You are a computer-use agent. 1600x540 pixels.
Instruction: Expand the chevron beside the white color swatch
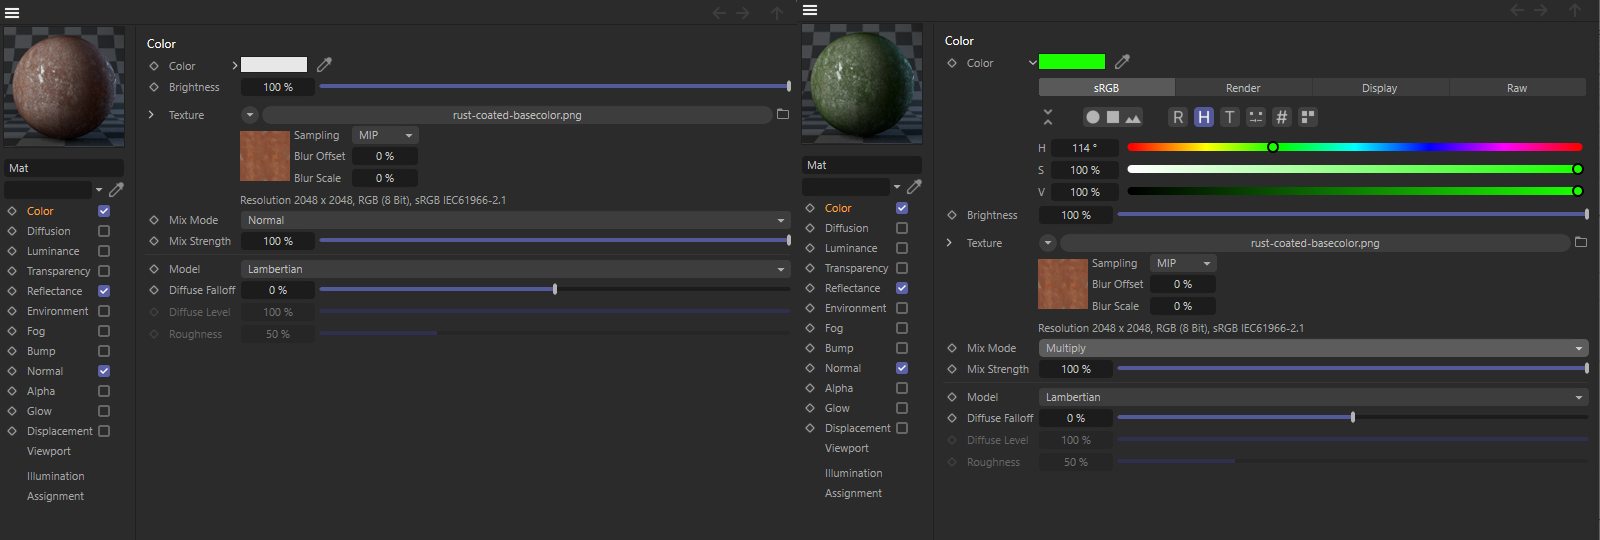[235, 65]
